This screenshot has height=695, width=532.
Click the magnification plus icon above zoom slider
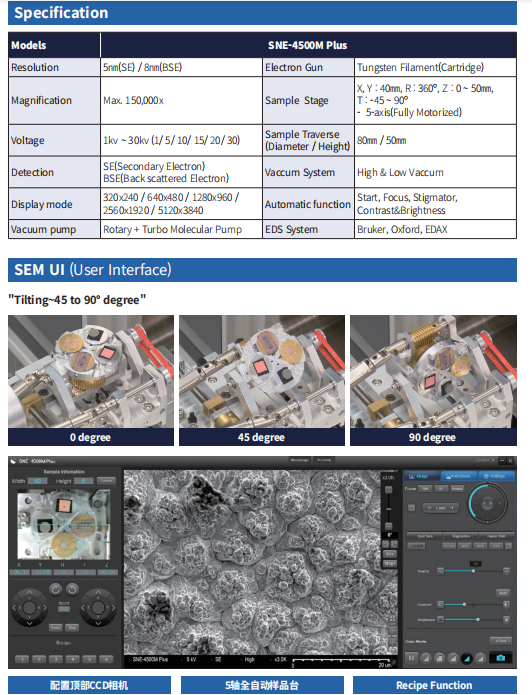(388, 489)
